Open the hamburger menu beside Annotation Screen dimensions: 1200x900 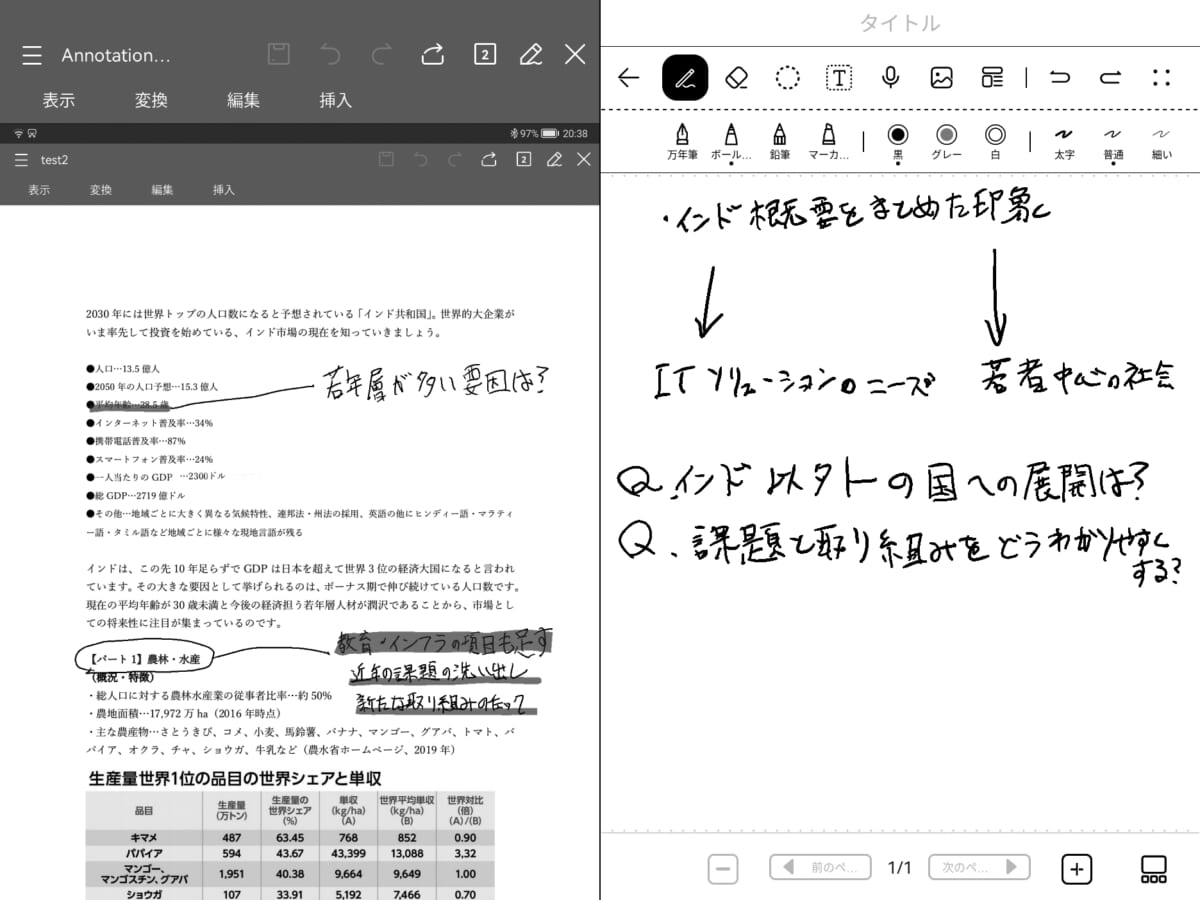click(x=32, y=55)
